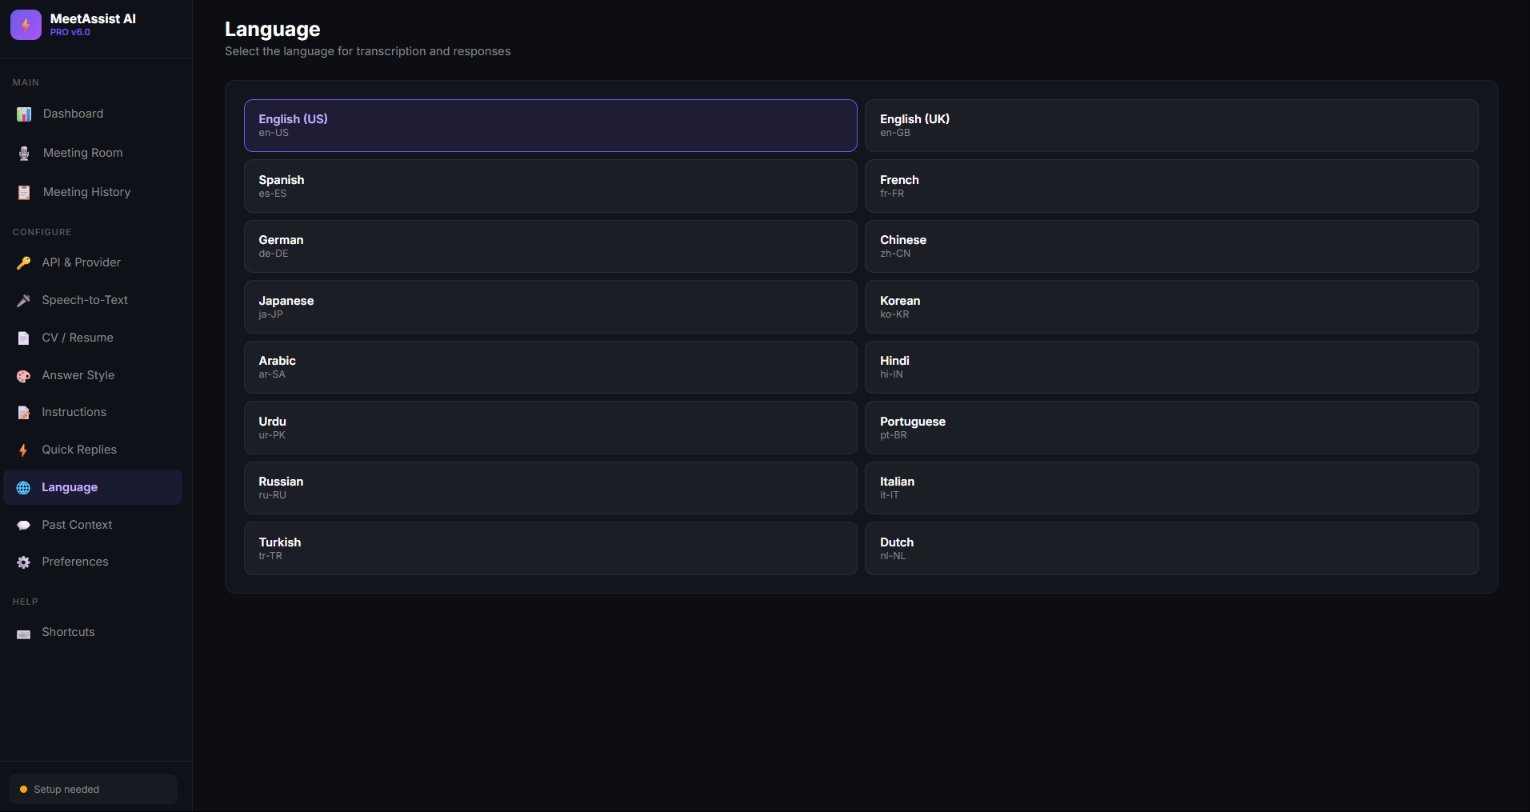Click the API & Provider key icon
This screenshot has height=812, width=1530.
click(x=23, y=263)
